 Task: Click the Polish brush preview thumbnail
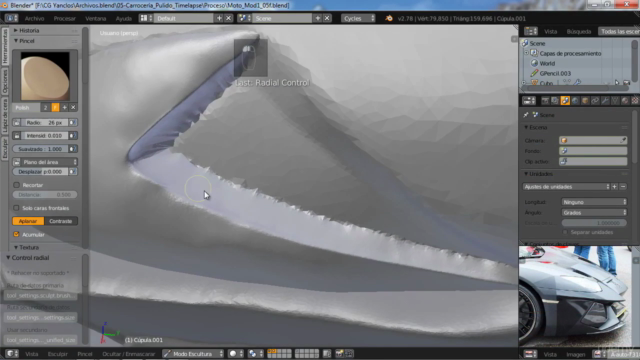click(x=45, y=76)
